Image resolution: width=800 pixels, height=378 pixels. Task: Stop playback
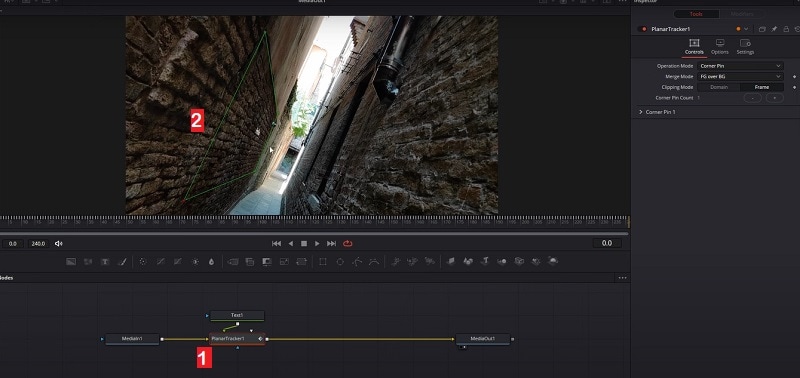pos(304,244)
